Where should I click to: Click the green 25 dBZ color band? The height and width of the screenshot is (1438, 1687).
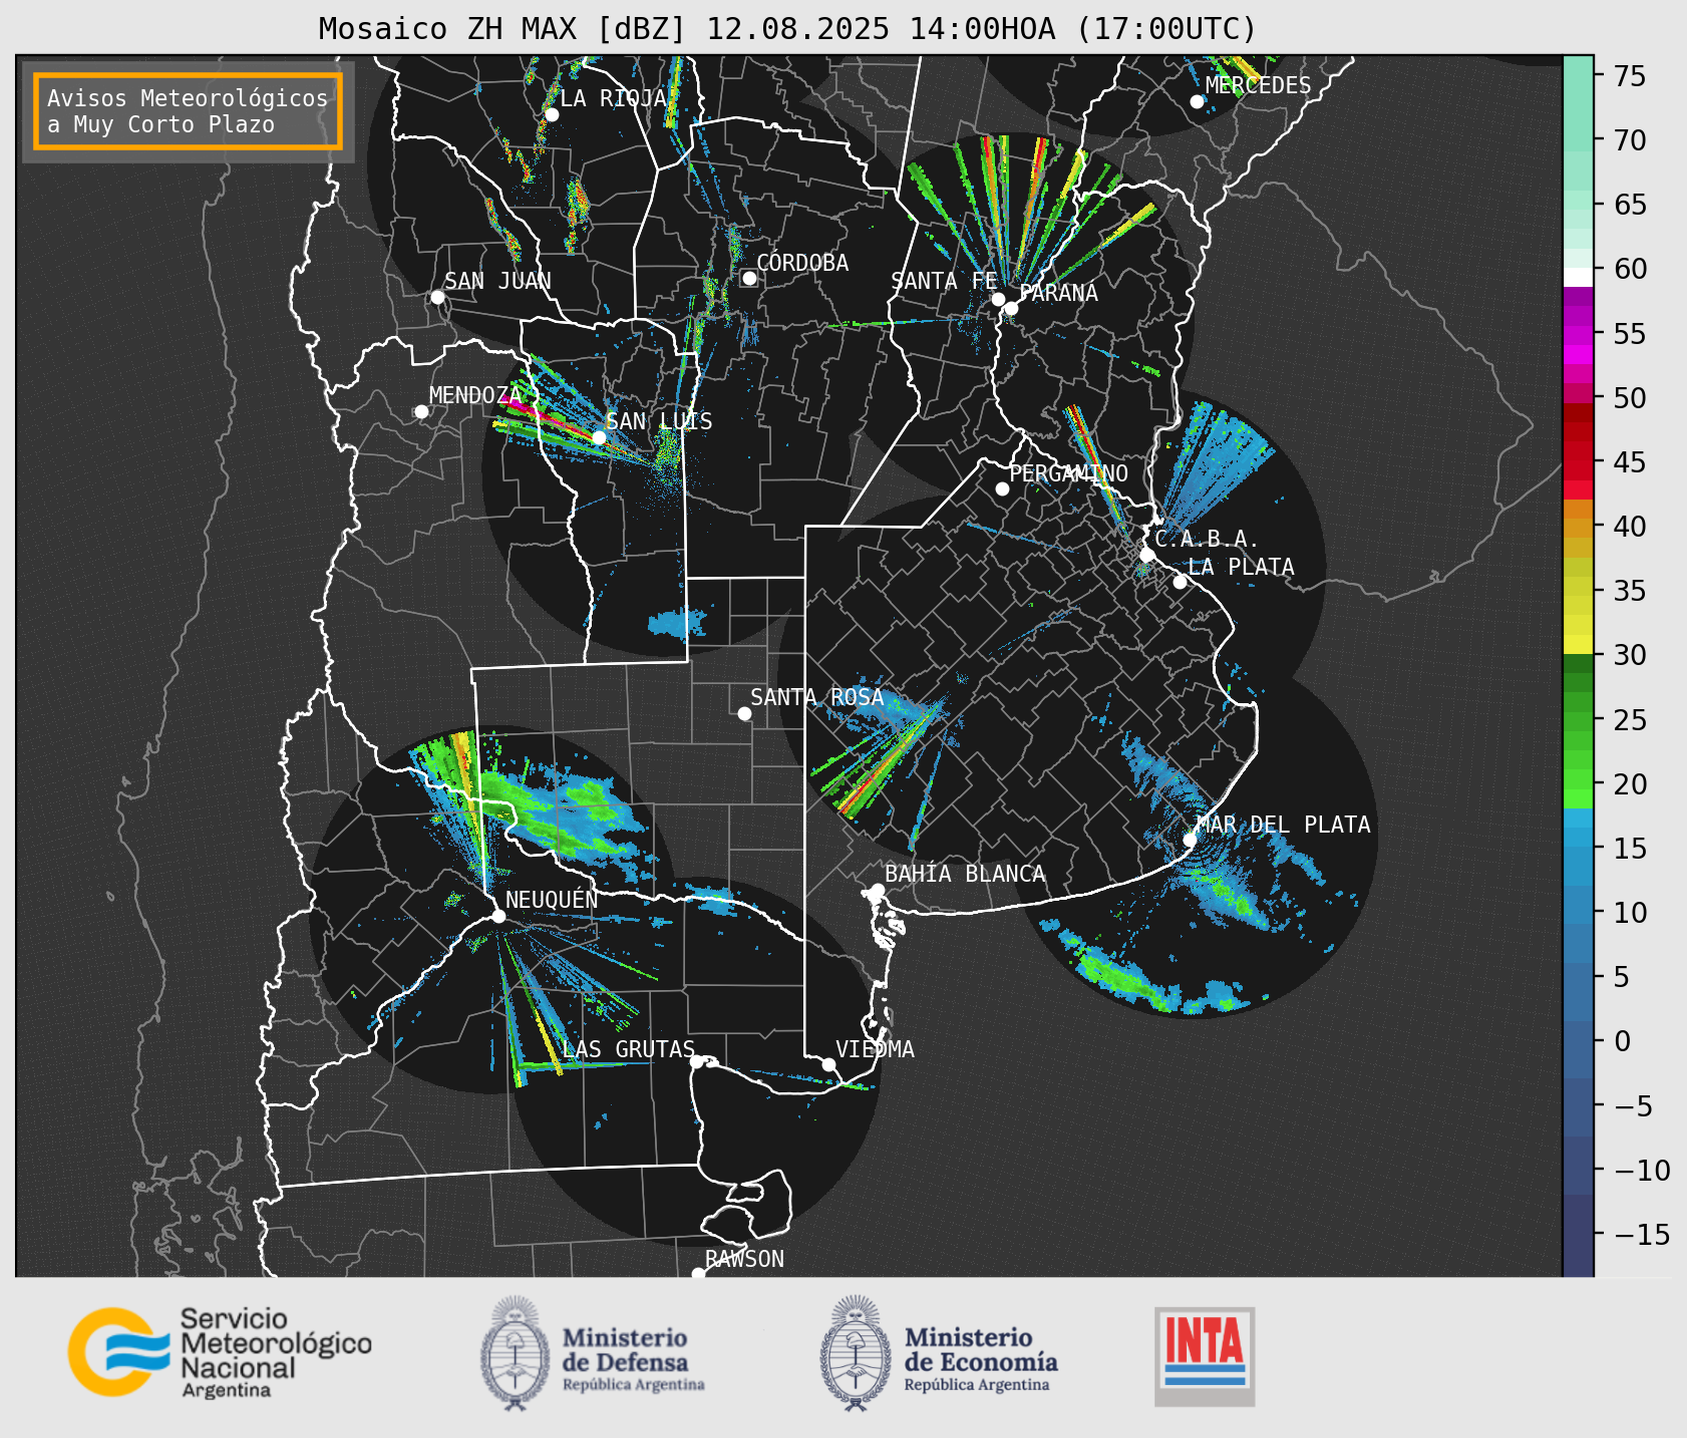click(1578, 720)
